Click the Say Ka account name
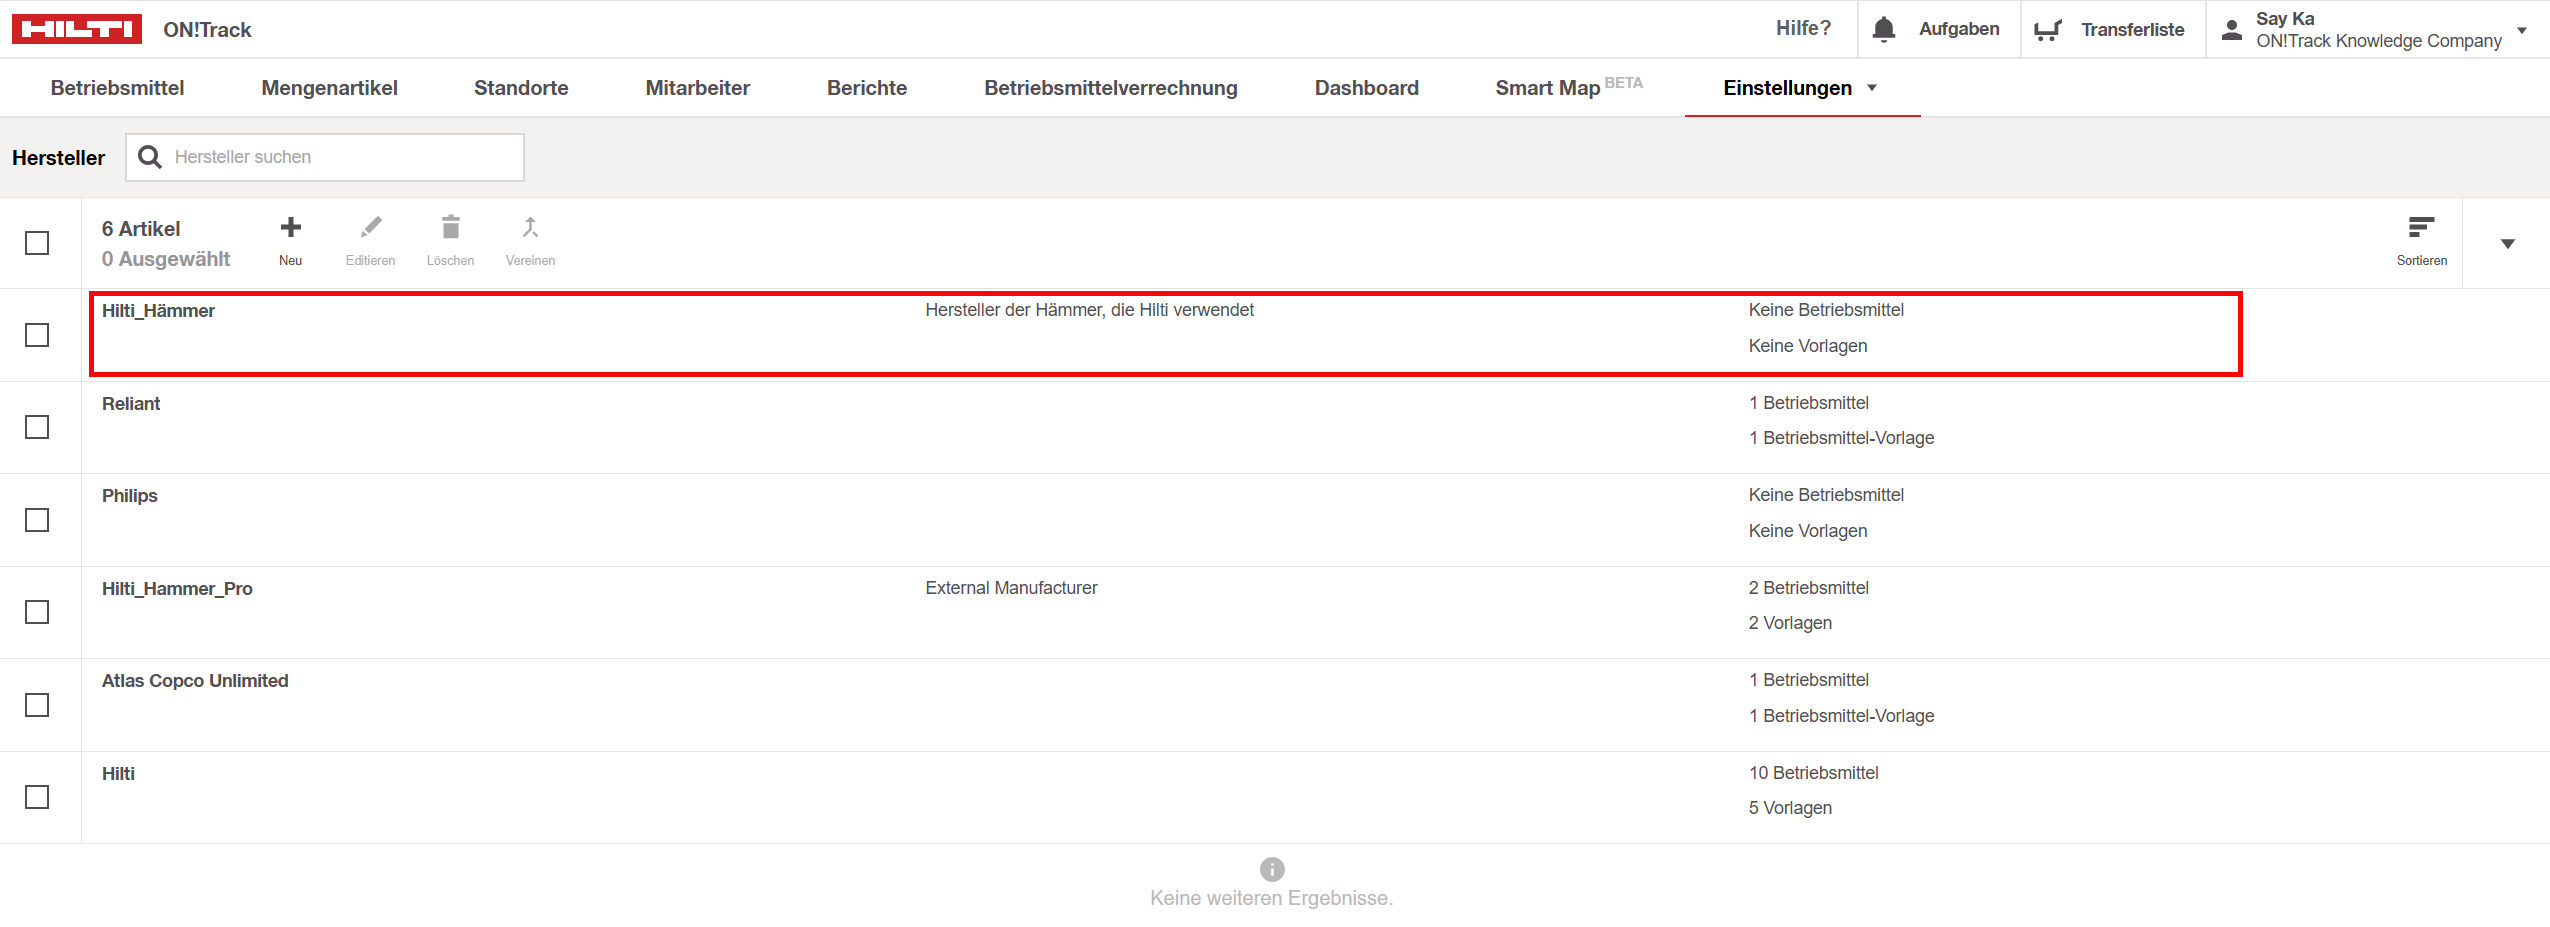The height and width of the screenshot is (927, 2550). pyautogui.click(x=2285, y=19)
